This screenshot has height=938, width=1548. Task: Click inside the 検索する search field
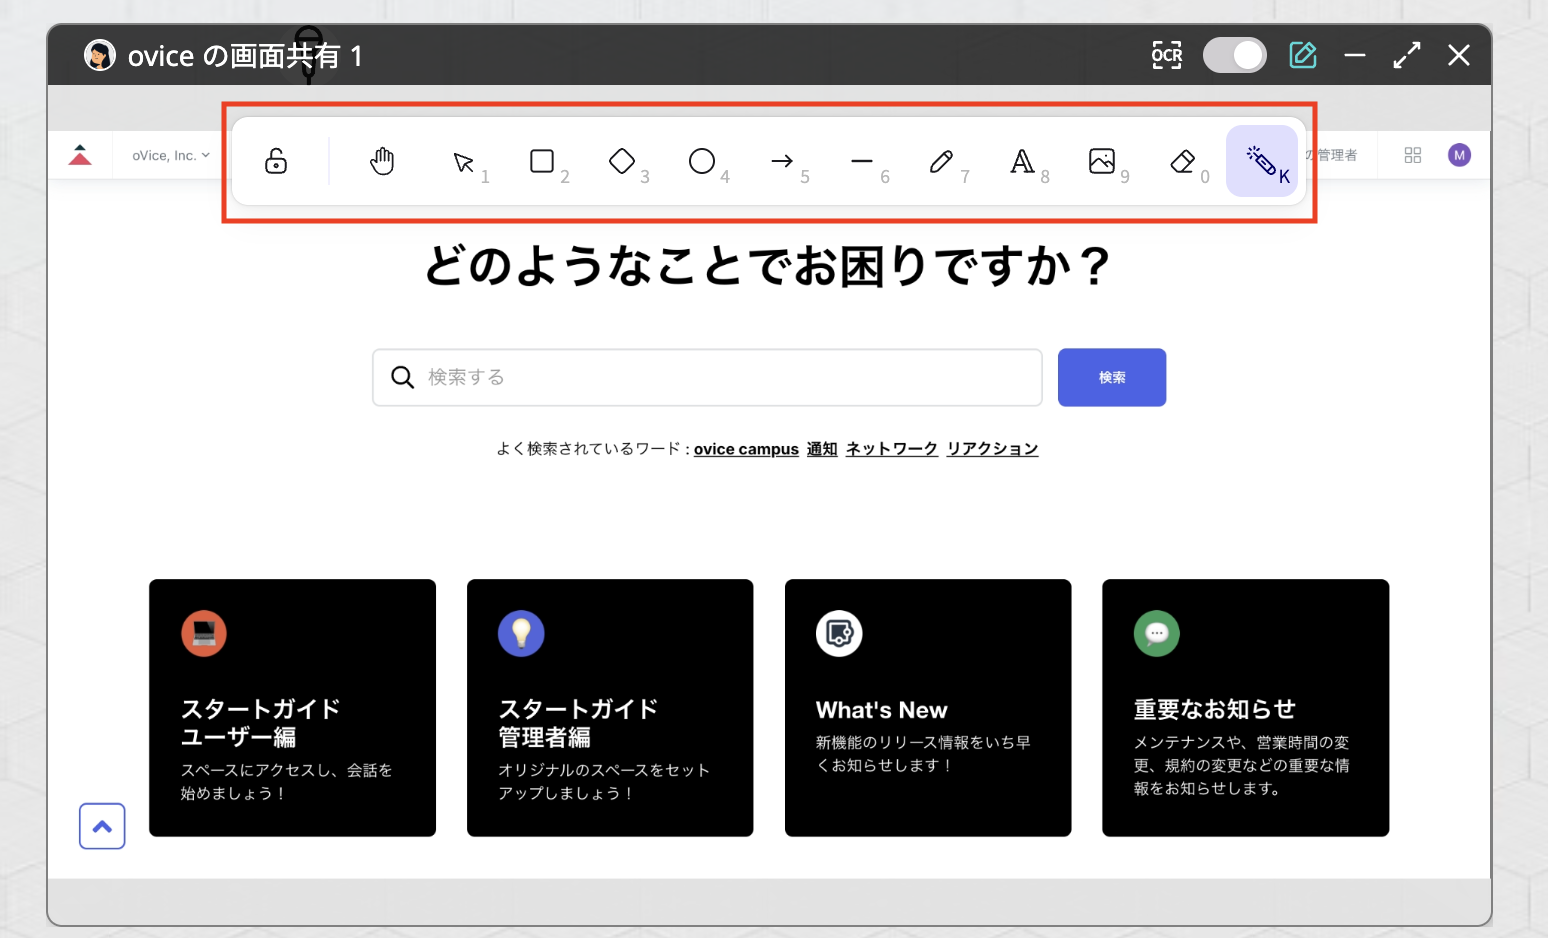point(700,377)
